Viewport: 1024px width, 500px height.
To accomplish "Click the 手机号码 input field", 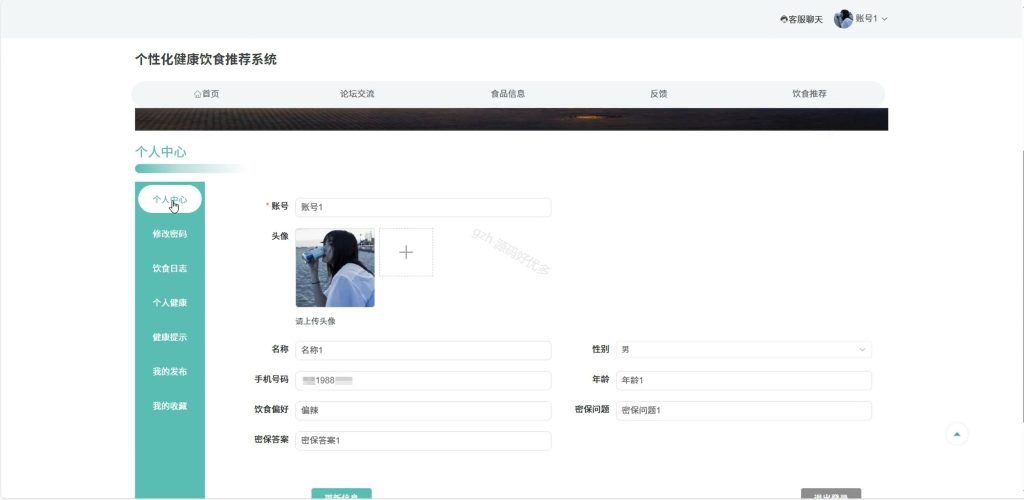I will [x=423, y=381].
